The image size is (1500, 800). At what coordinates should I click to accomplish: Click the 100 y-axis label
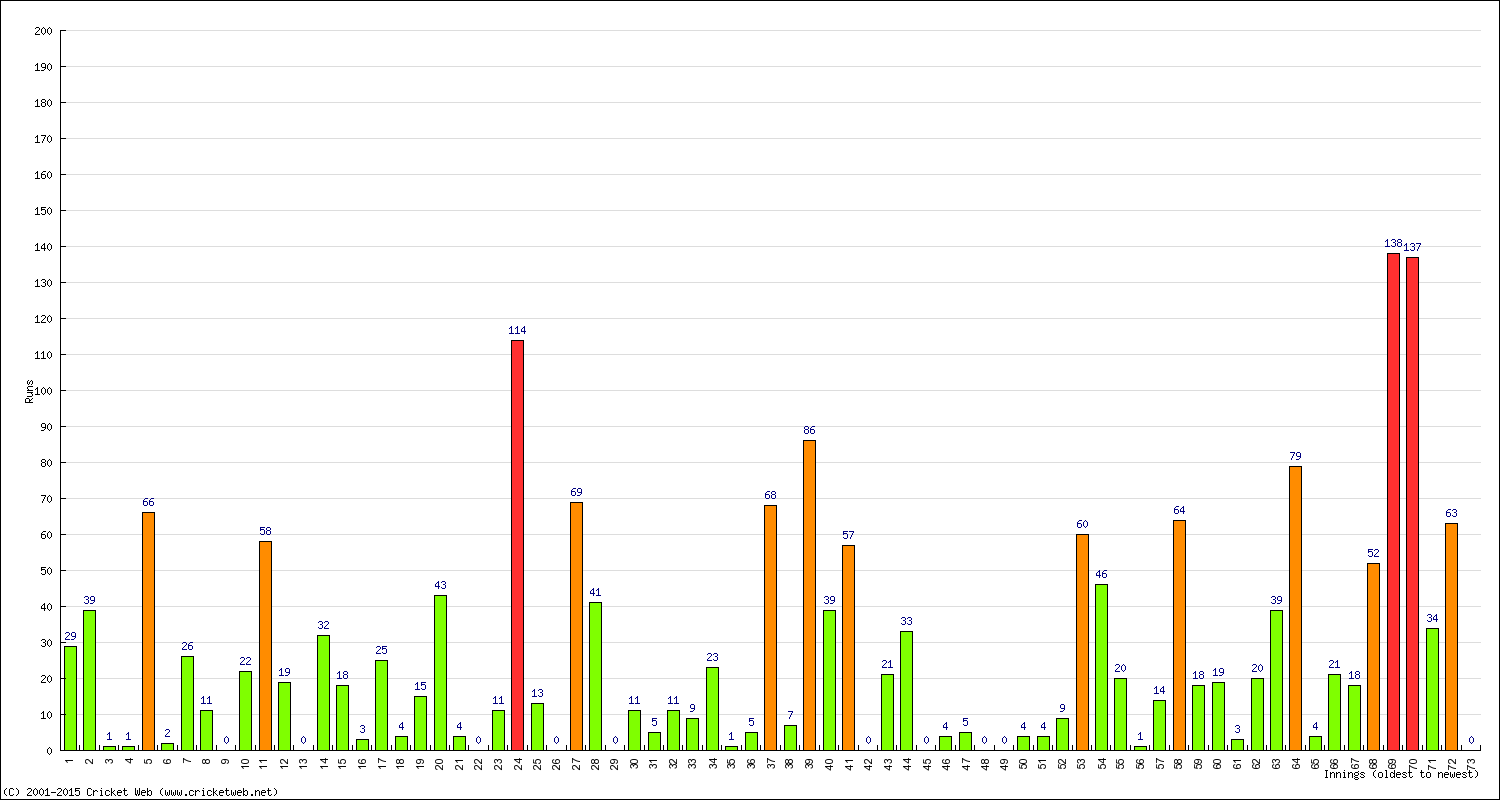point(43,391)
